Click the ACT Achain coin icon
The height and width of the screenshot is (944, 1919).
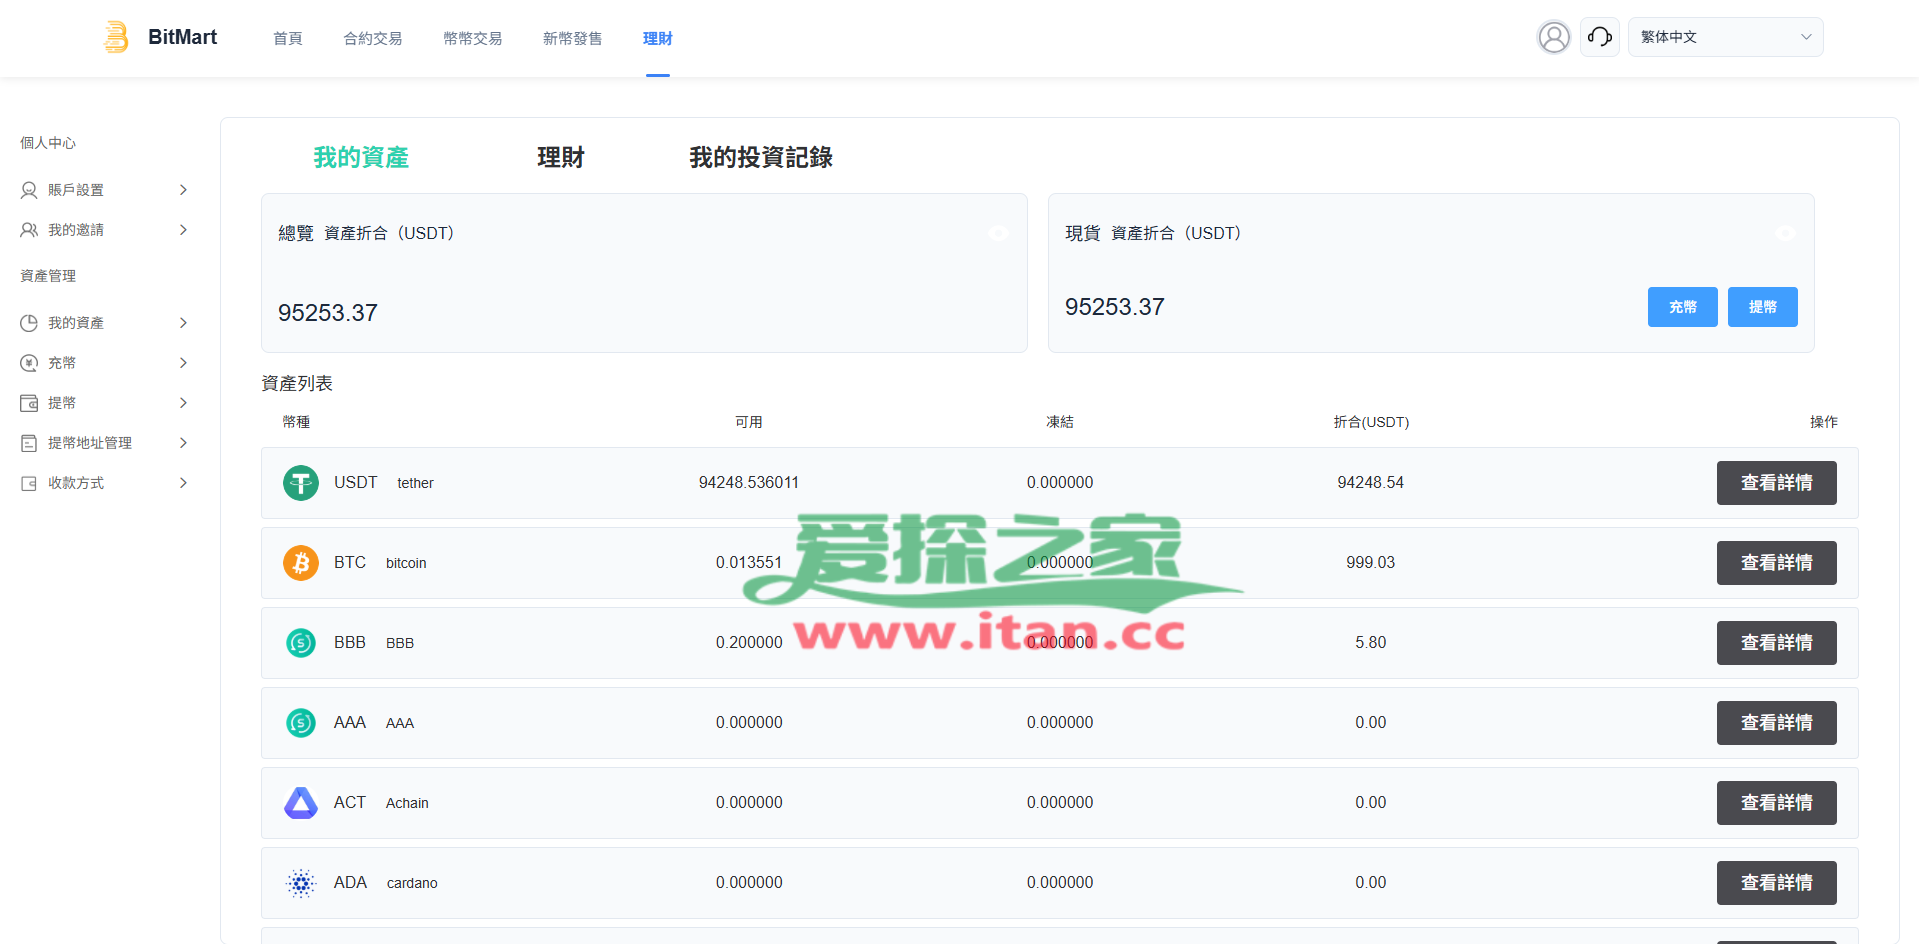coord(300,803)
